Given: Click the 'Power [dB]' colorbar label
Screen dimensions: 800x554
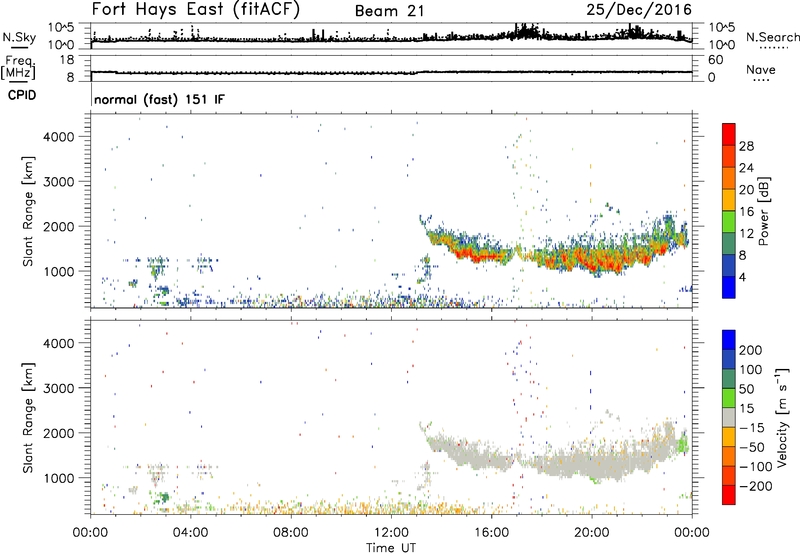Looking at the screenshot, I should [764, 211].
